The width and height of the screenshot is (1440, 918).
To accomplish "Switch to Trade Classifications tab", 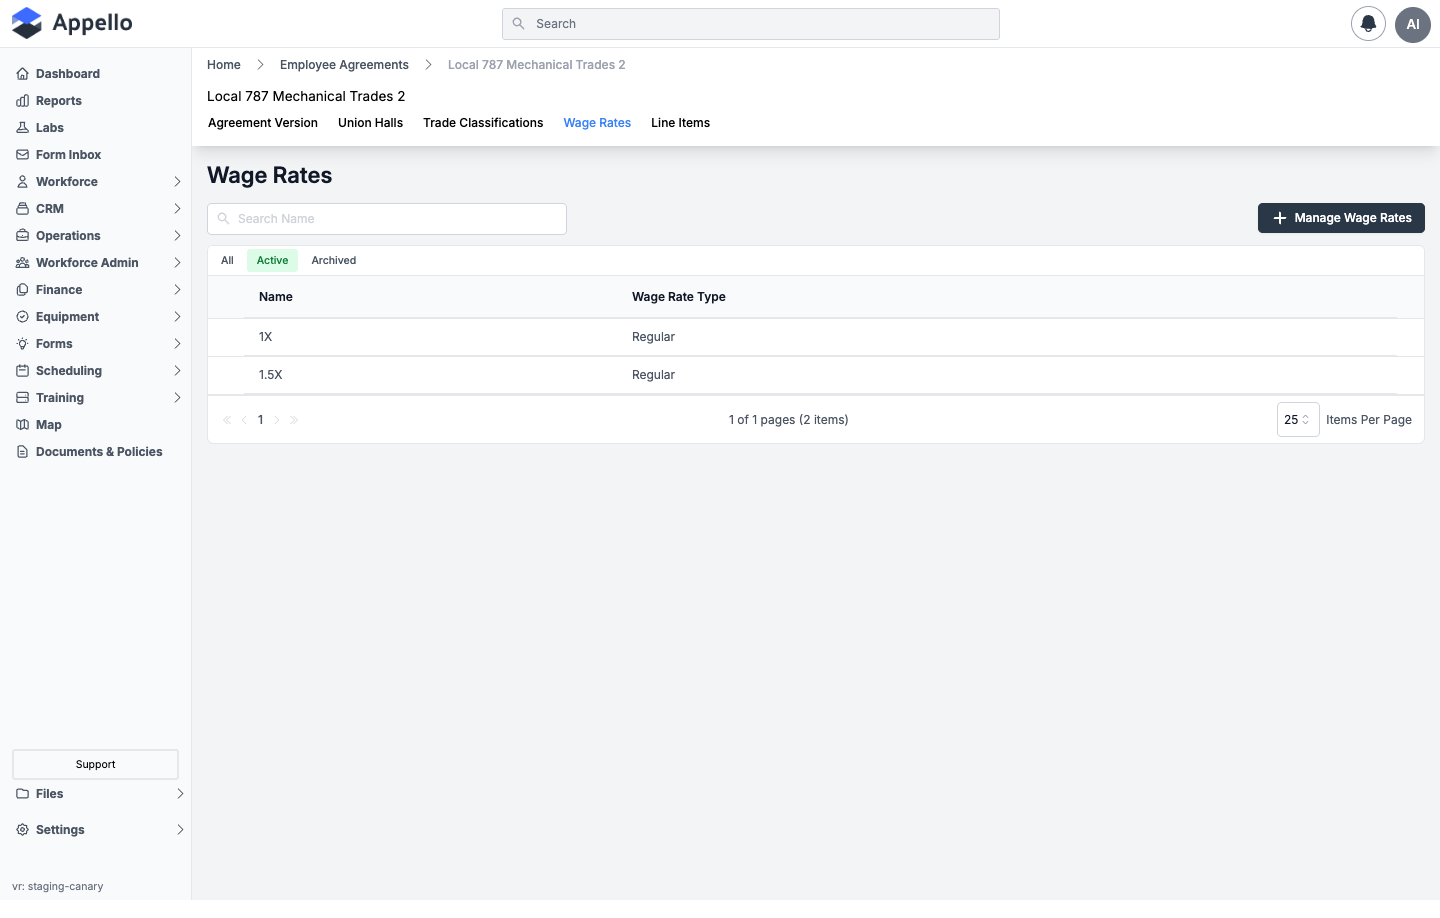I will click(483, 123).
